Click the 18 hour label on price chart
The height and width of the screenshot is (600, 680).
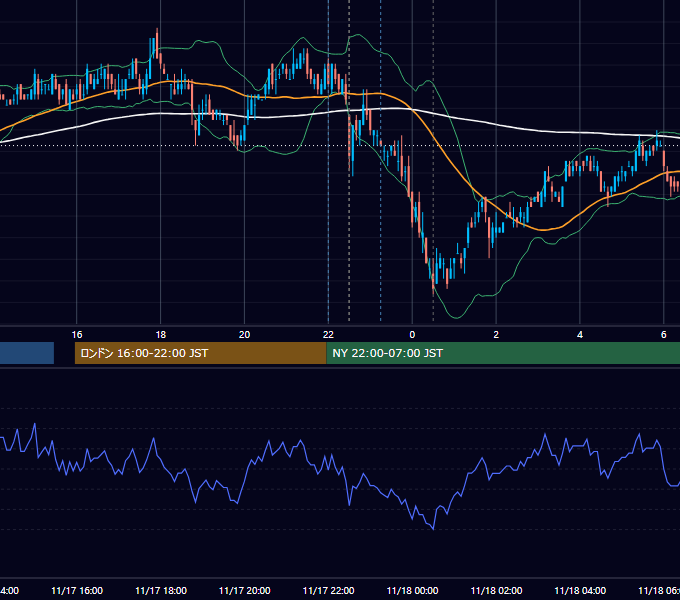tap(160, 335)
